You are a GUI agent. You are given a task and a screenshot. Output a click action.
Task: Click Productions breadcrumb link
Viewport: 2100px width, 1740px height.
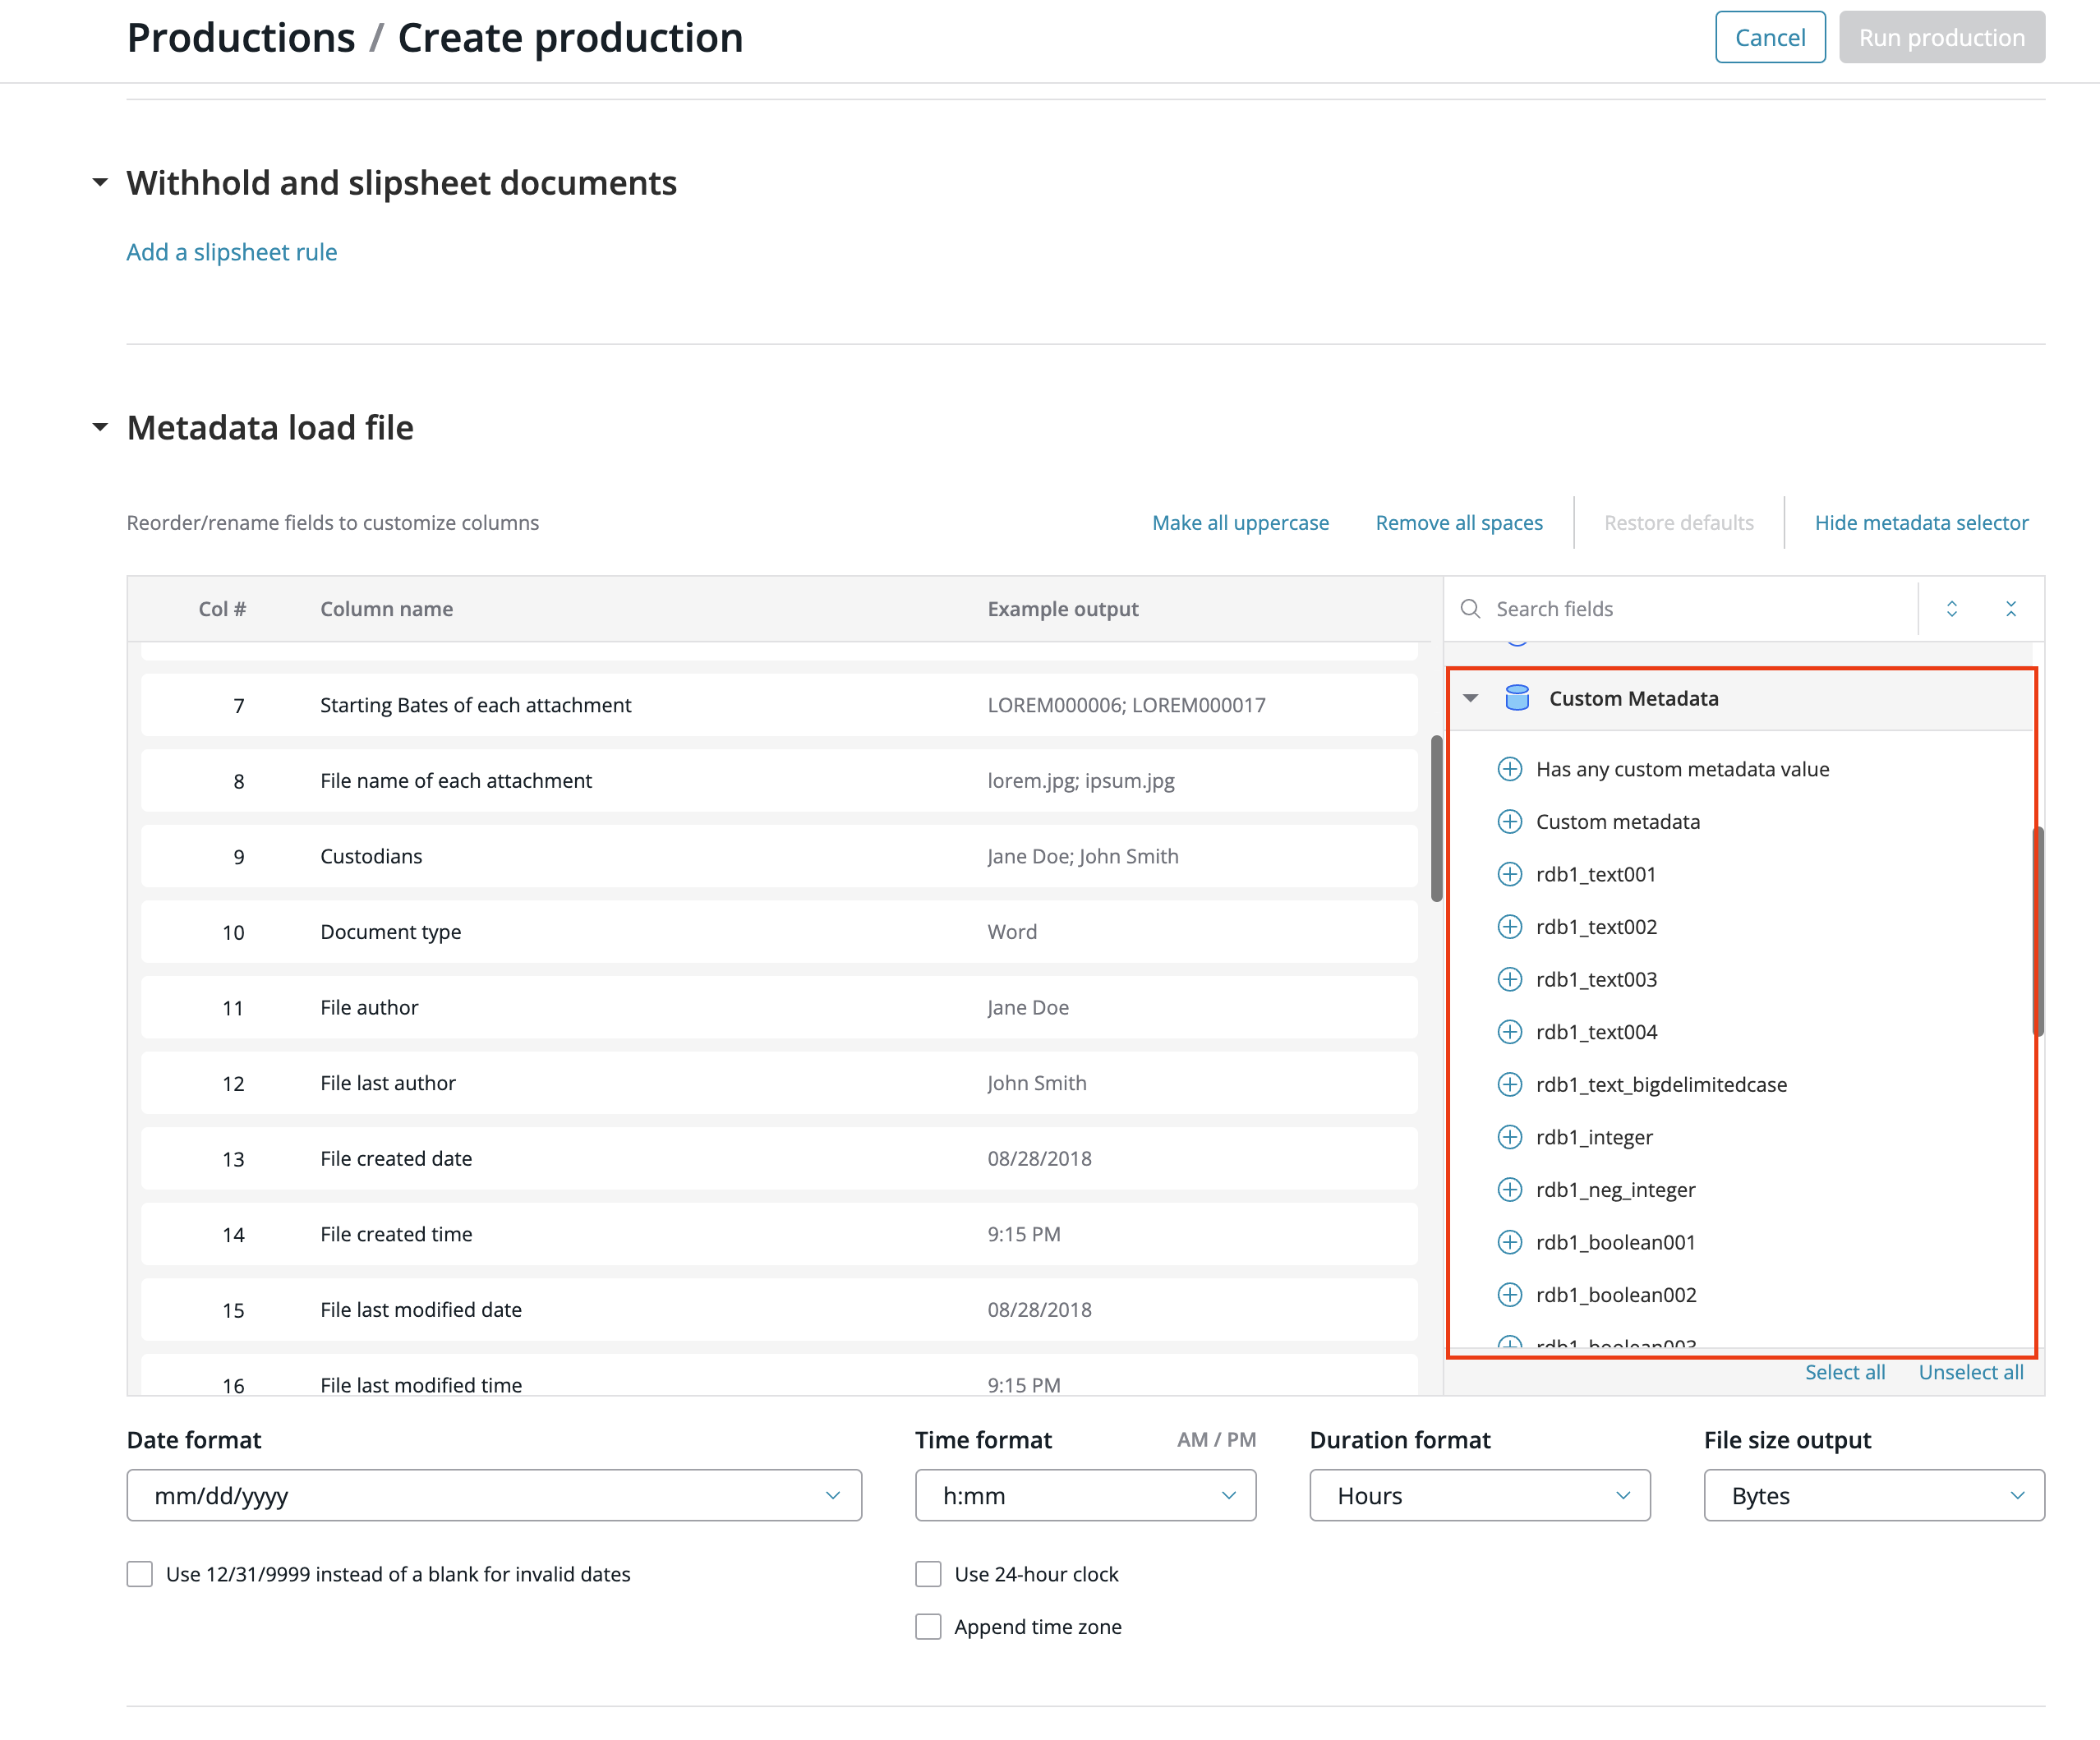(241, 38)
